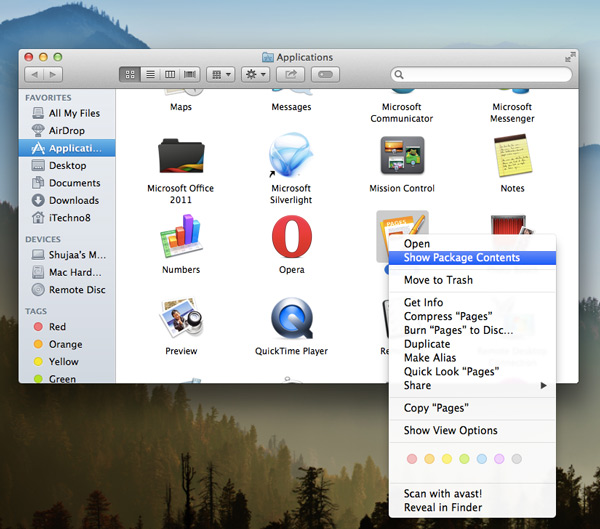Select the Messages label
Image resolution: width=600 pixels, height=529 pixels.
(x=291, y=107)
